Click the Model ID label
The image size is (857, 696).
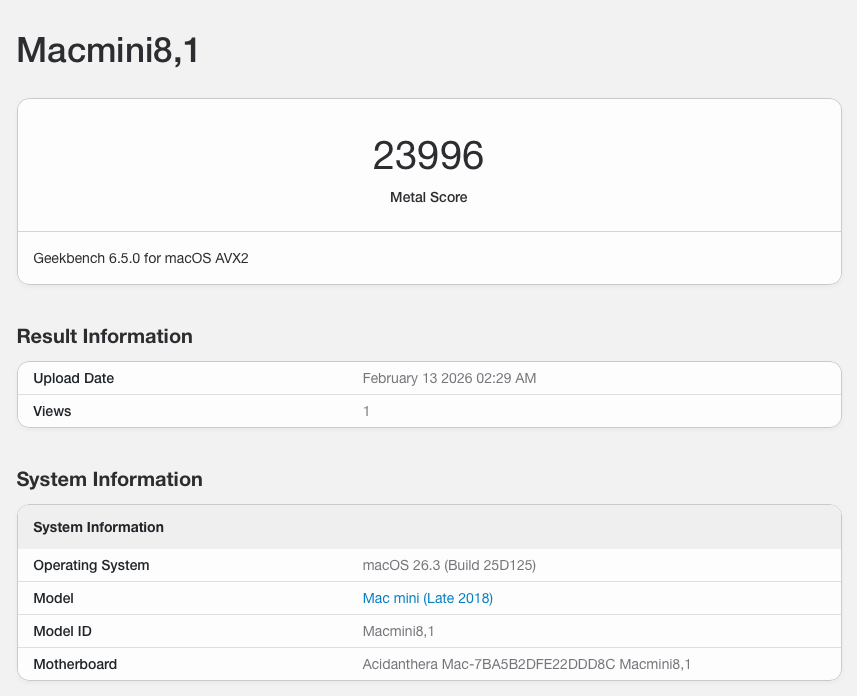62,631
